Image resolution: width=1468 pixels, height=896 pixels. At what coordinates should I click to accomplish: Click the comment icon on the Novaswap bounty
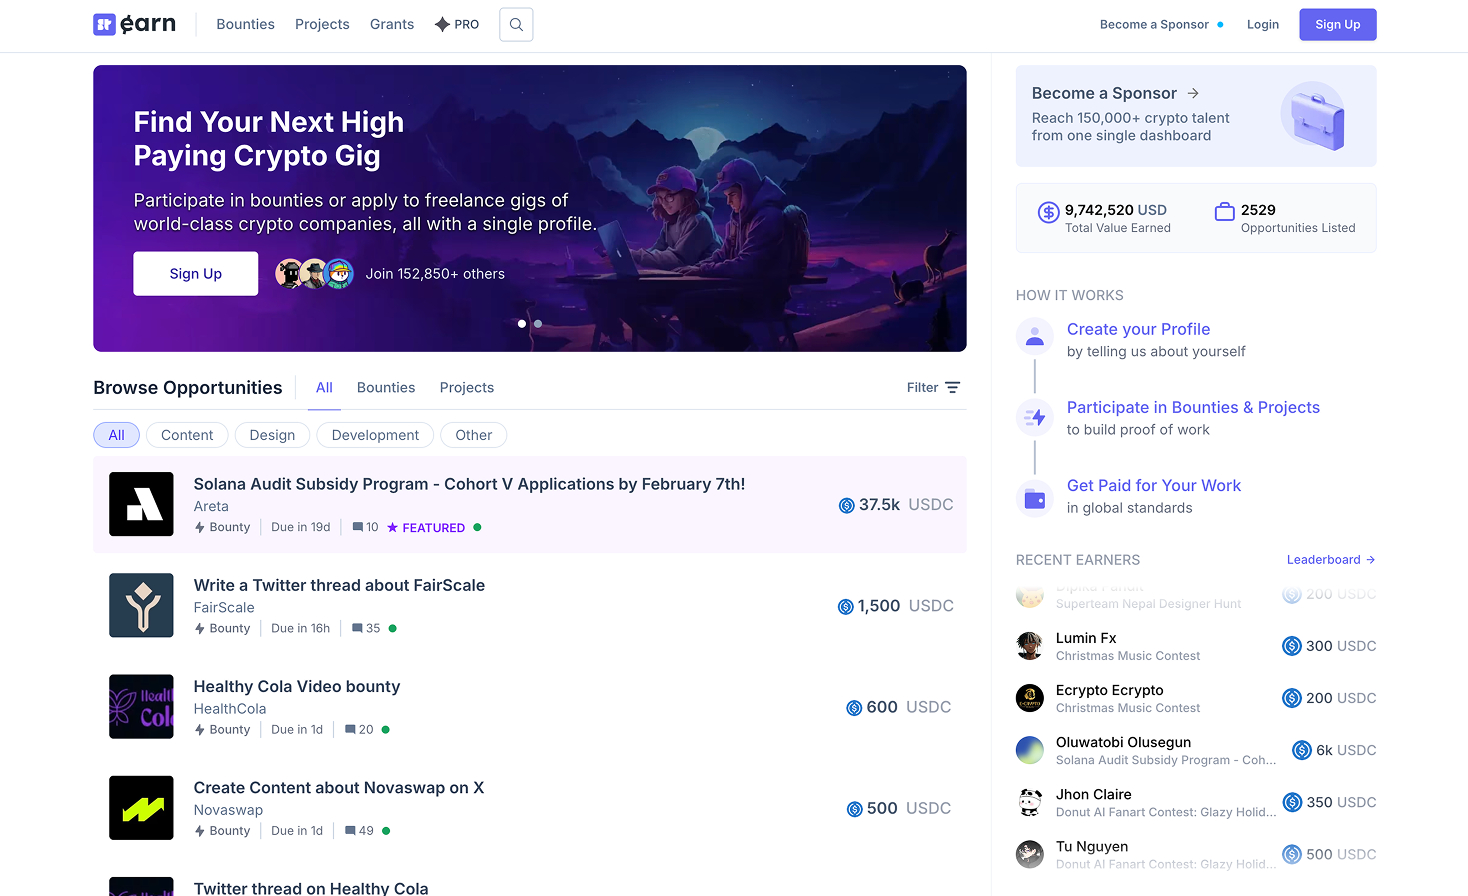tap(351, 831)
